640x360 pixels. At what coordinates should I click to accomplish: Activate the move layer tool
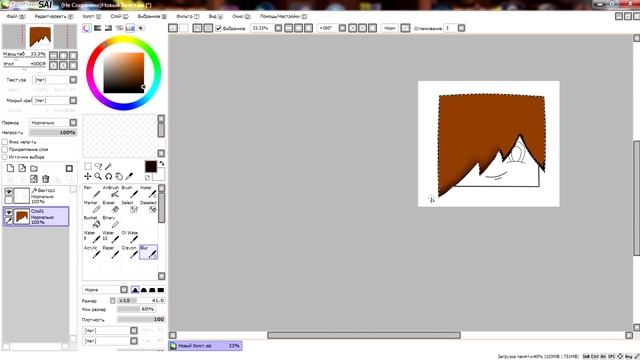(x=88, y=176)
